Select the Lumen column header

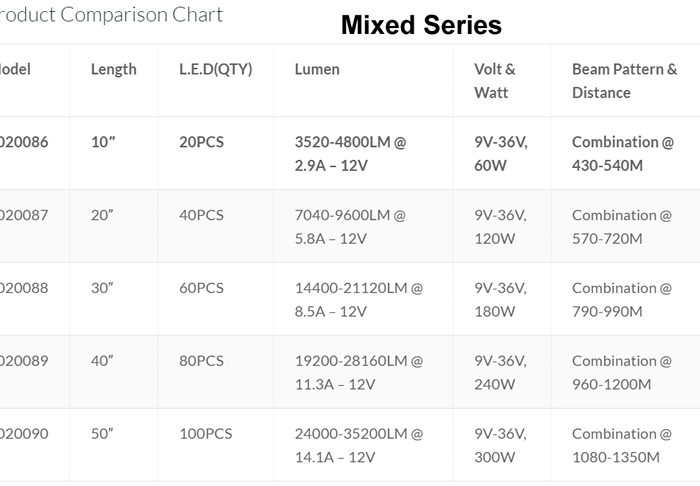(317, 69)
